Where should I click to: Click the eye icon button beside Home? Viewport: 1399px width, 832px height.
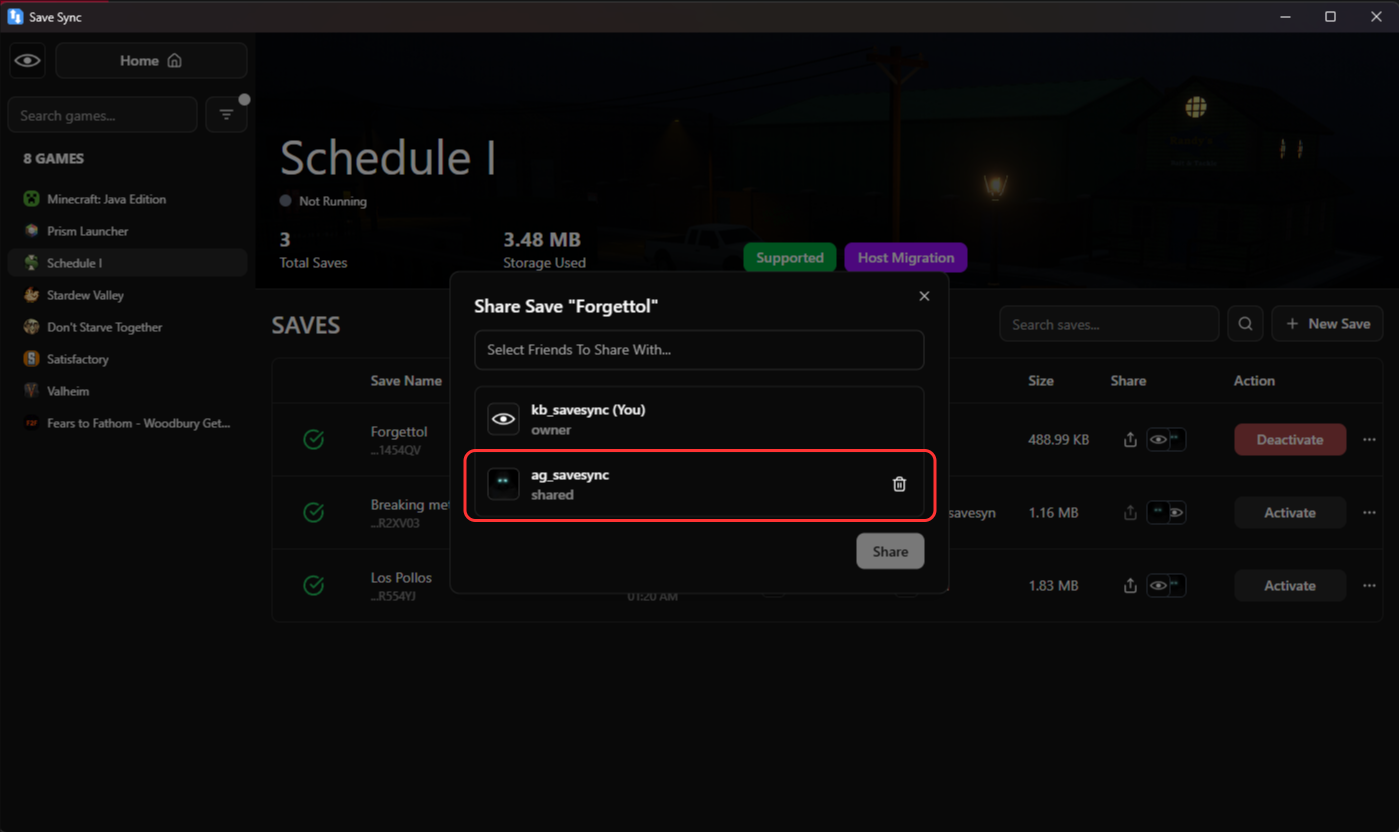pyautogui.click(x=28, y=61)
